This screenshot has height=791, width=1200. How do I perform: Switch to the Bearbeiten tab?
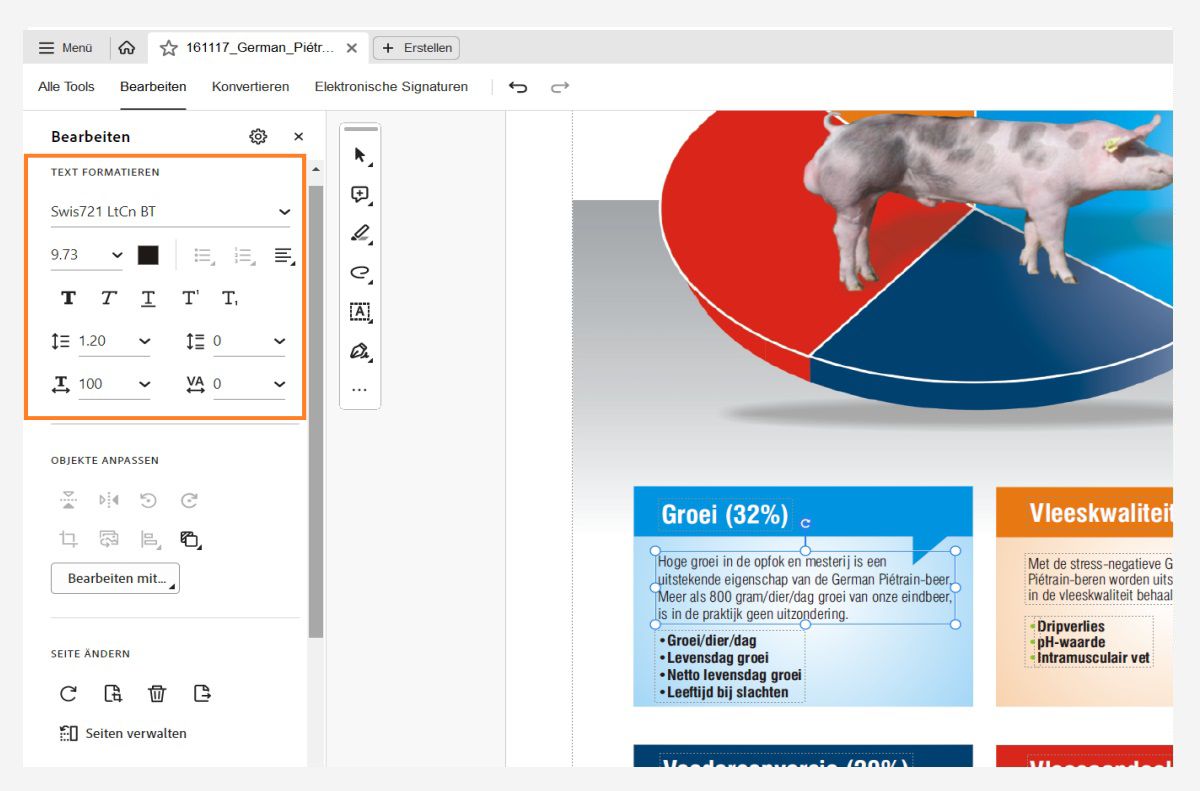(x=153, y=87)
